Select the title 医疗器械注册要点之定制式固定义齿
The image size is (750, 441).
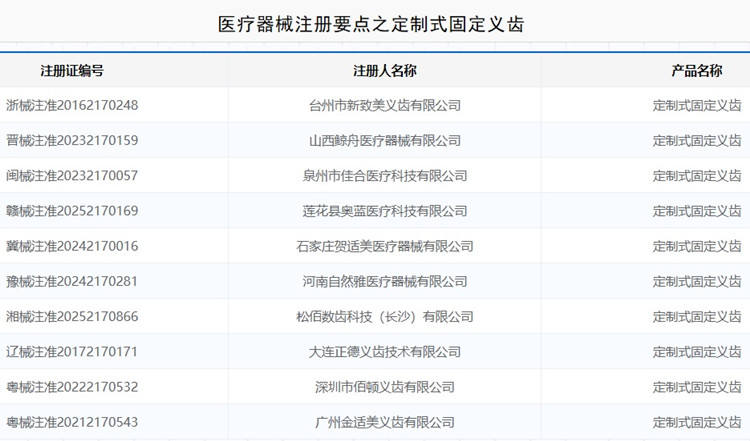(x=371, y=24)
